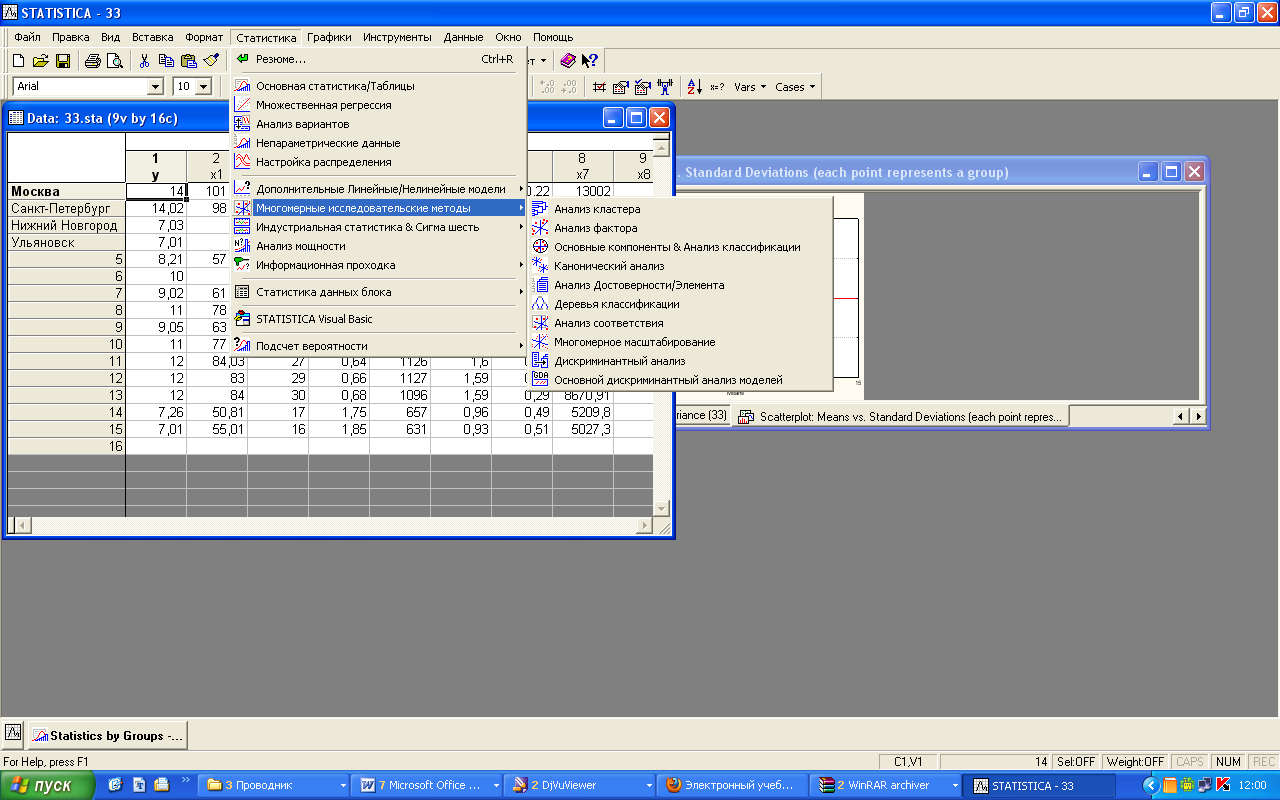This screenshot has height=800, width=1280.
Task: Click the Windows пуск Start button
Action: (x=48, y=786)
